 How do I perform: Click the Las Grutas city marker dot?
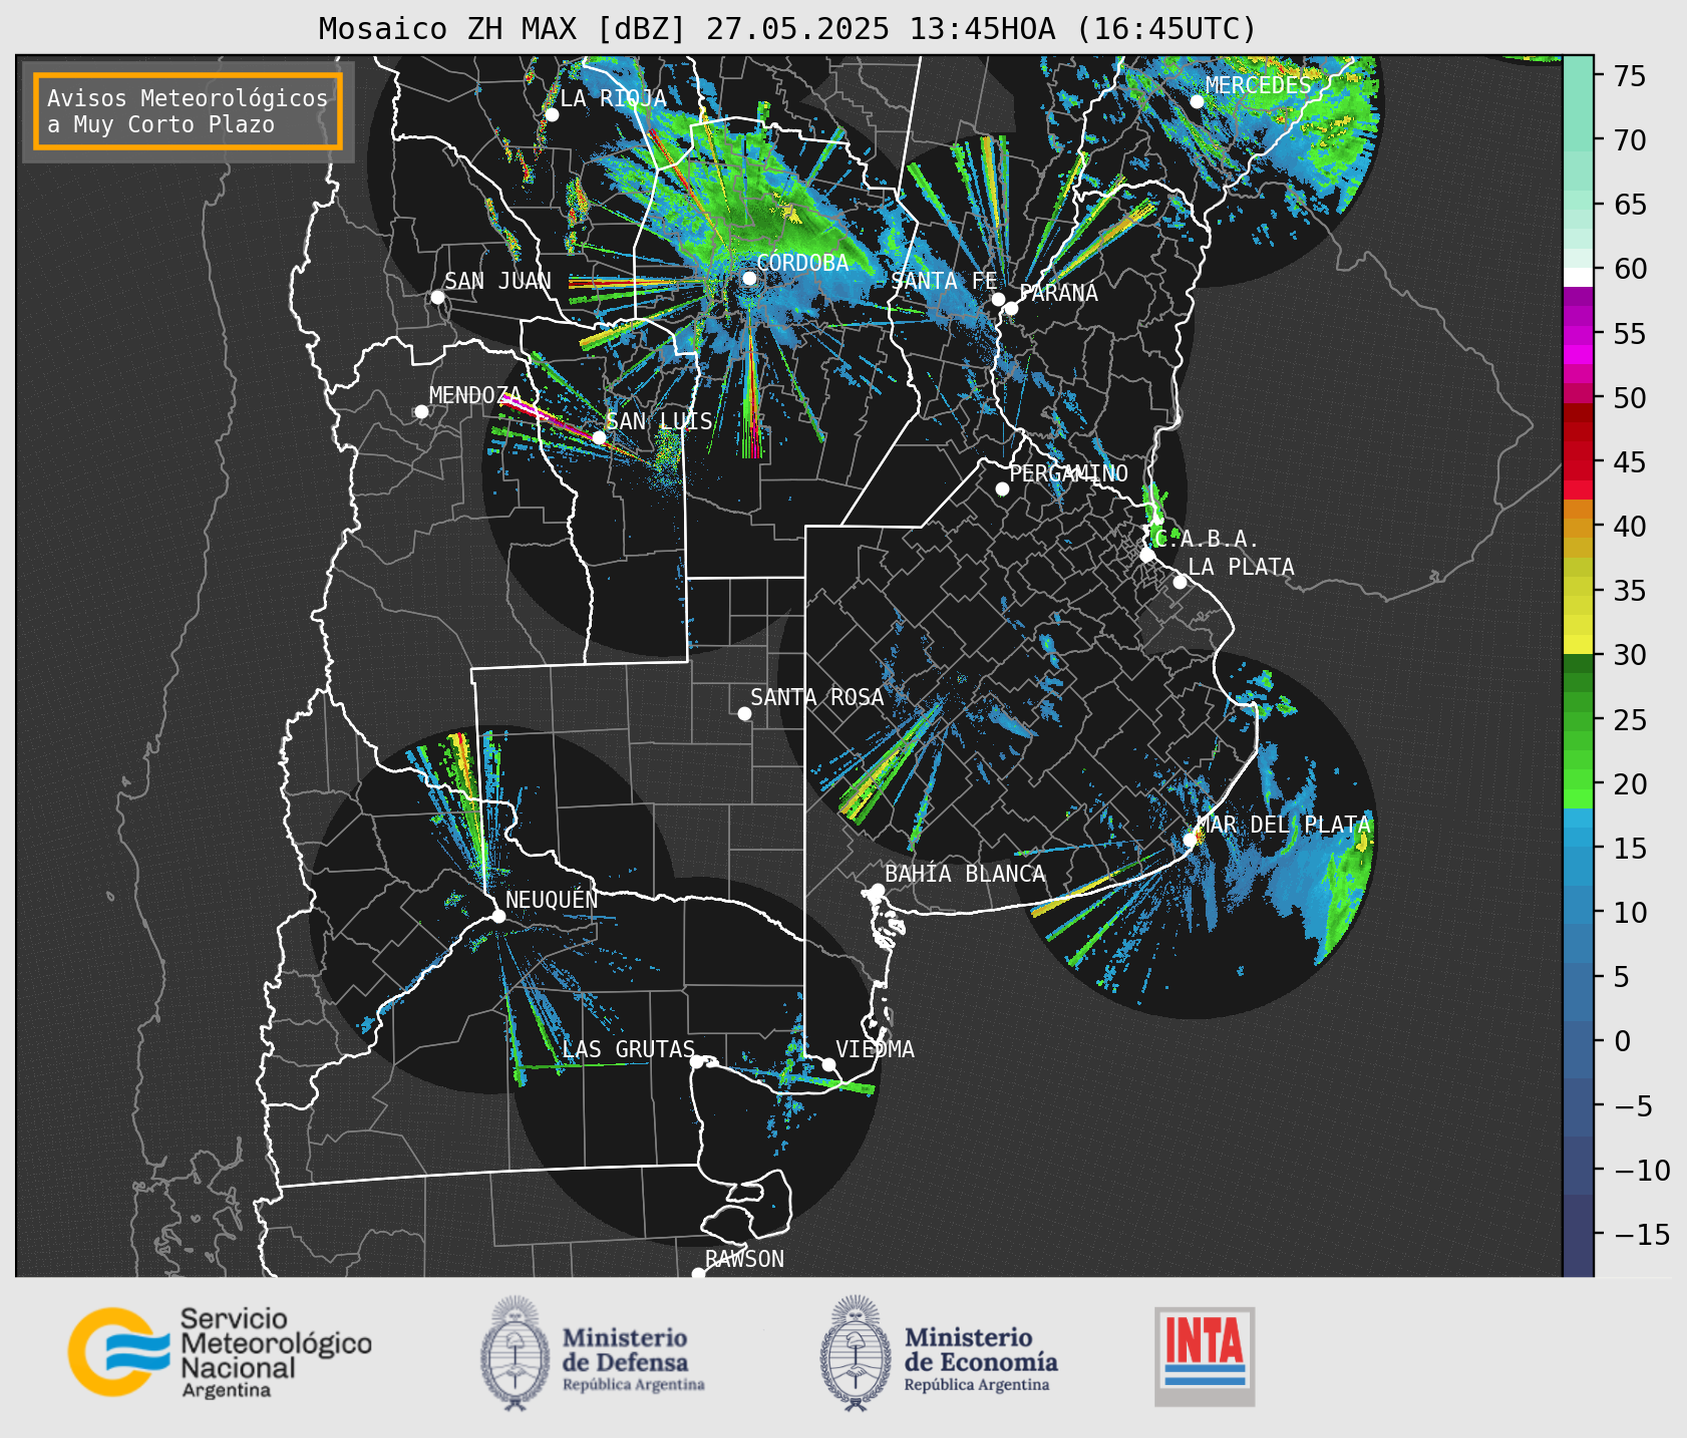coord(697,1062)
